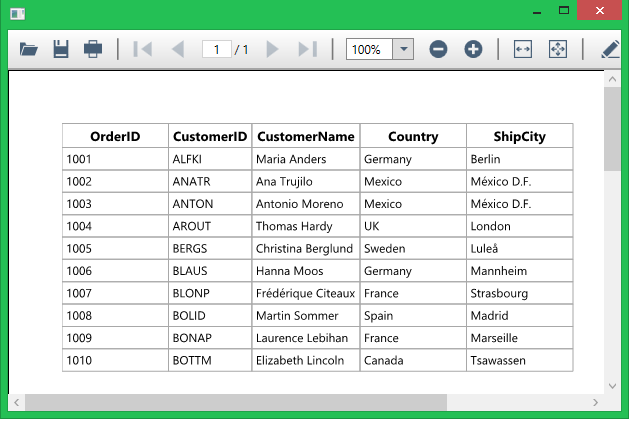This screenshot has height=421, width=629.
Task: Click the AROUT customer ID cell
Action: tap(210, 226)
